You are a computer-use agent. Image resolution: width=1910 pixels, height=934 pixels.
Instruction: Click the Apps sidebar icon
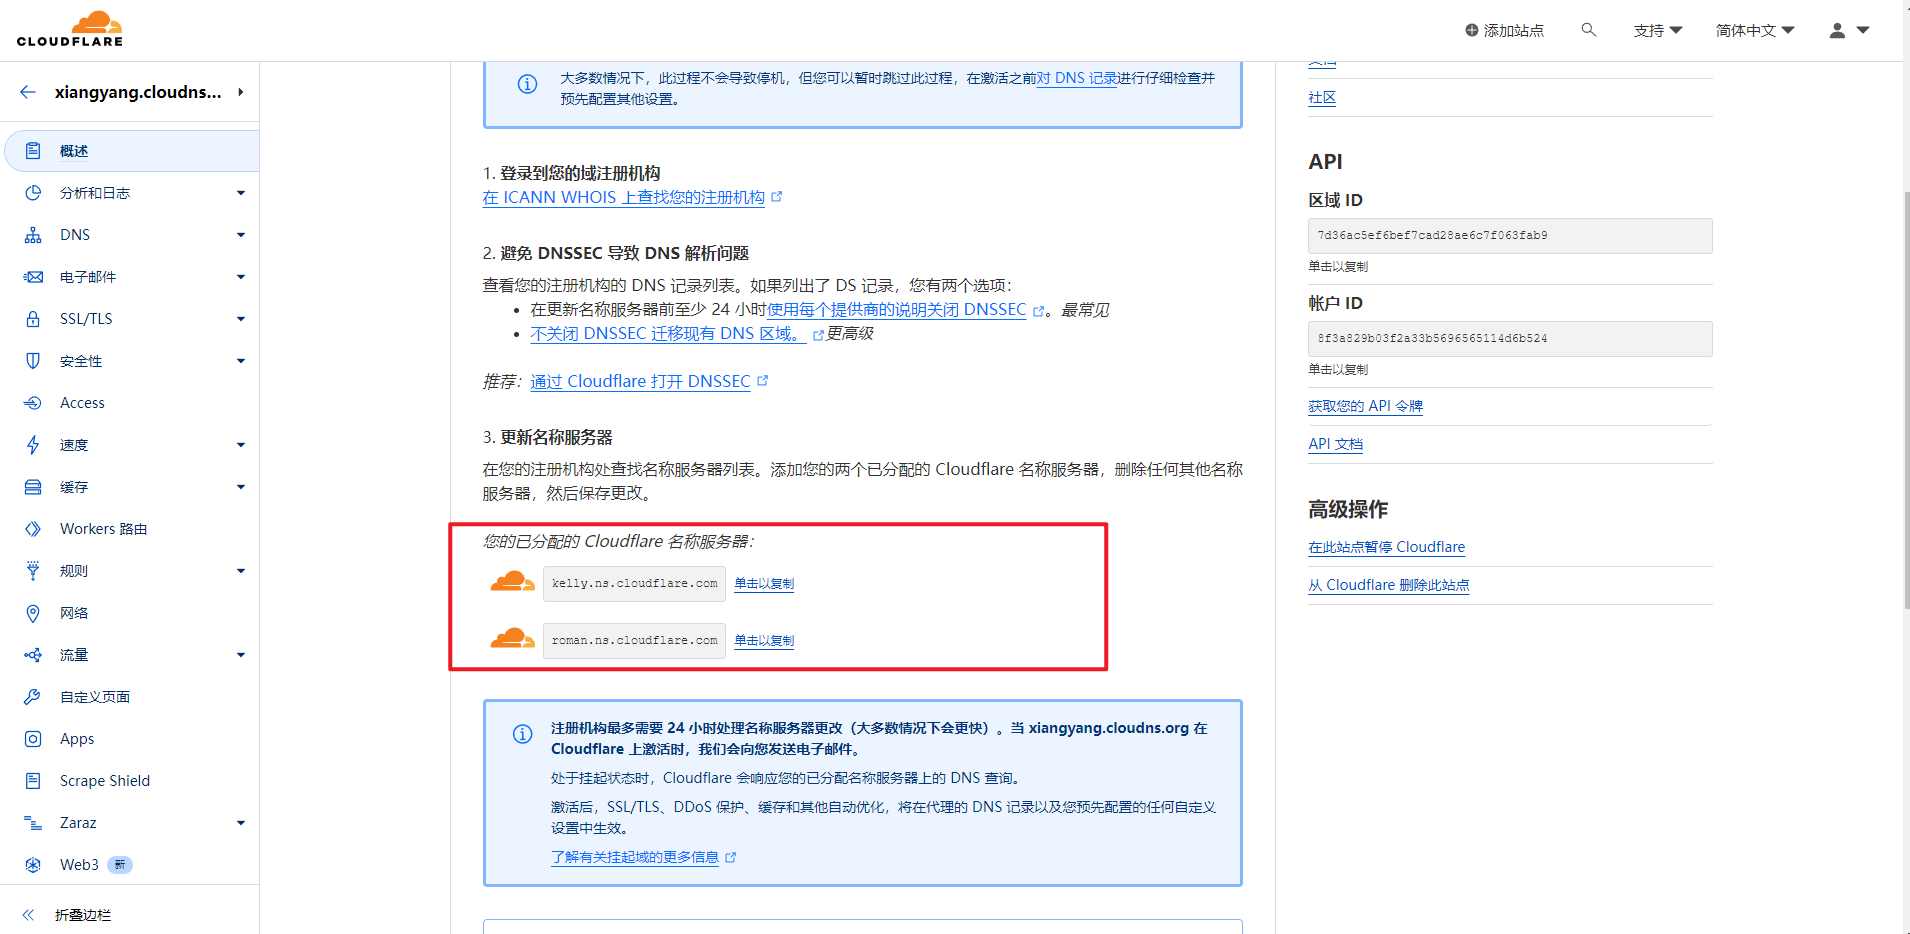(33, 739)
